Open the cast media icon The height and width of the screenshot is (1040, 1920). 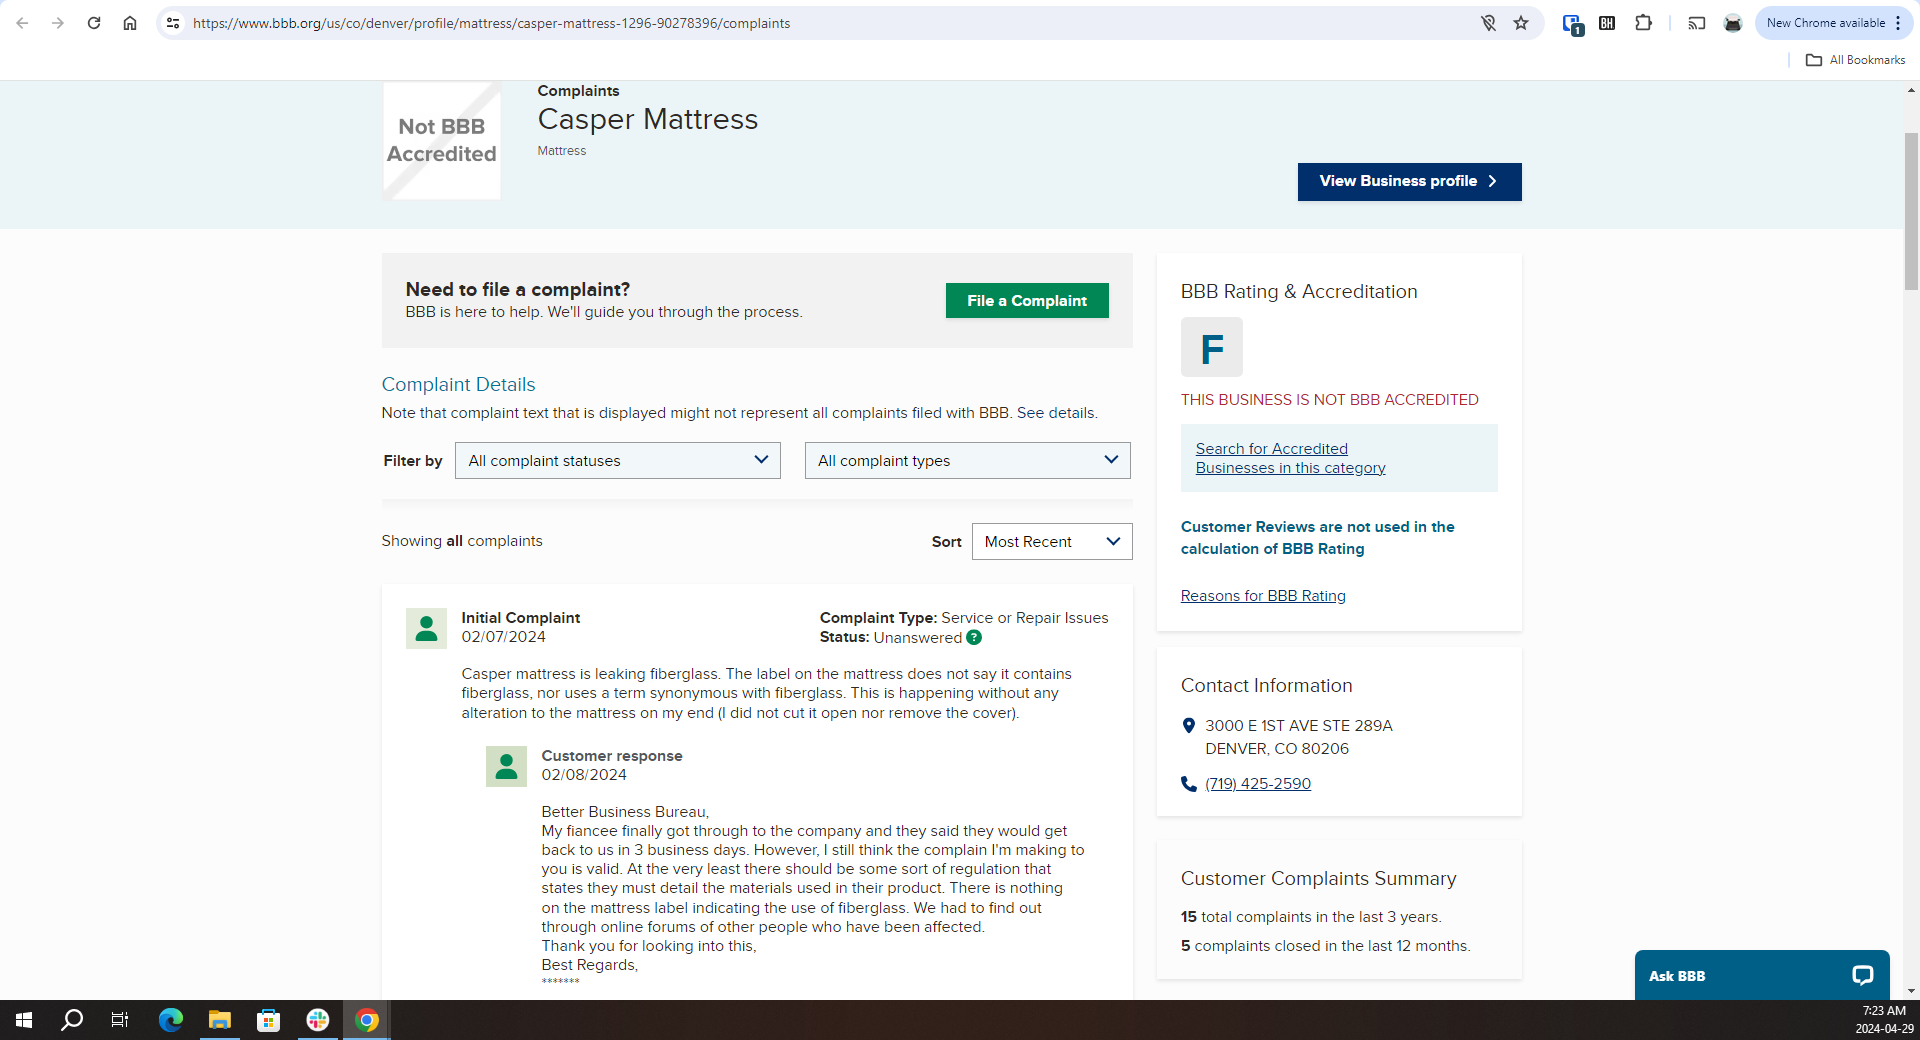[x=1697, y=23]
